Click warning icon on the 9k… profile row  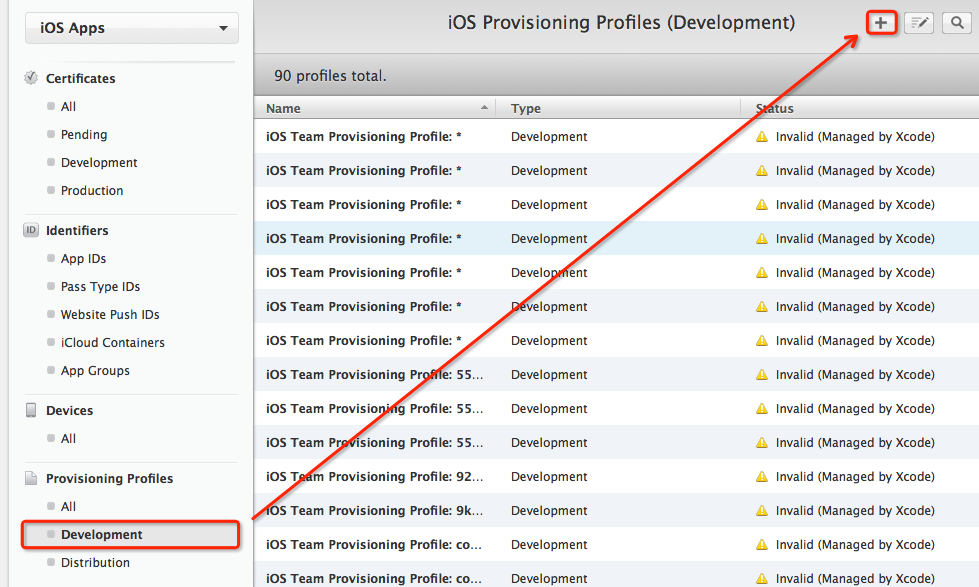tap(762, 510)
